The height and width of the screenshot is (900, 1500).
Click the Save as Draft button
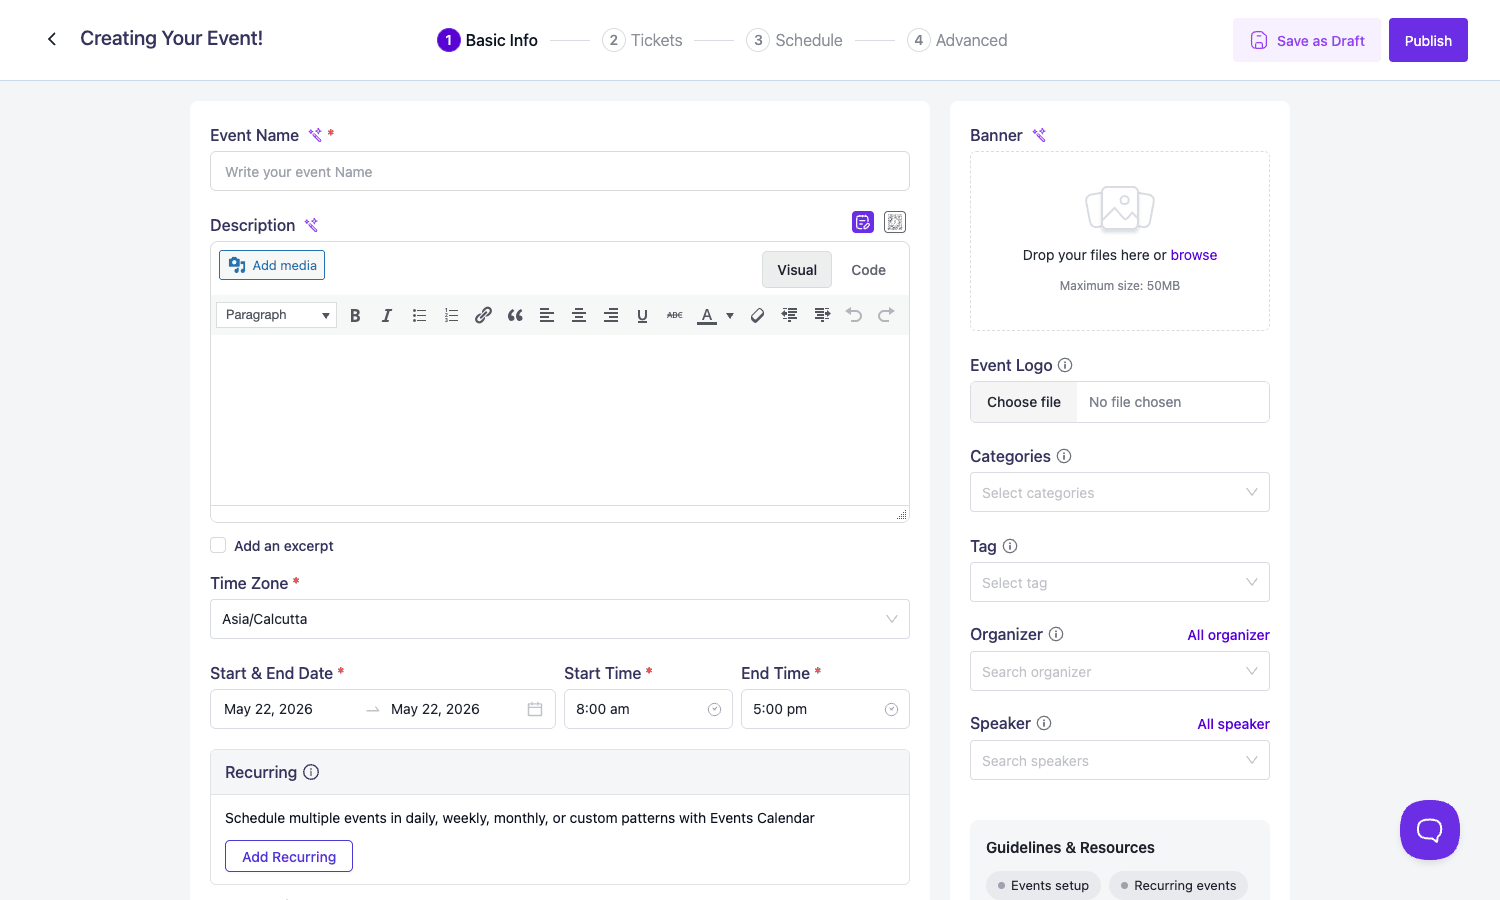(x=1307, y=40)
